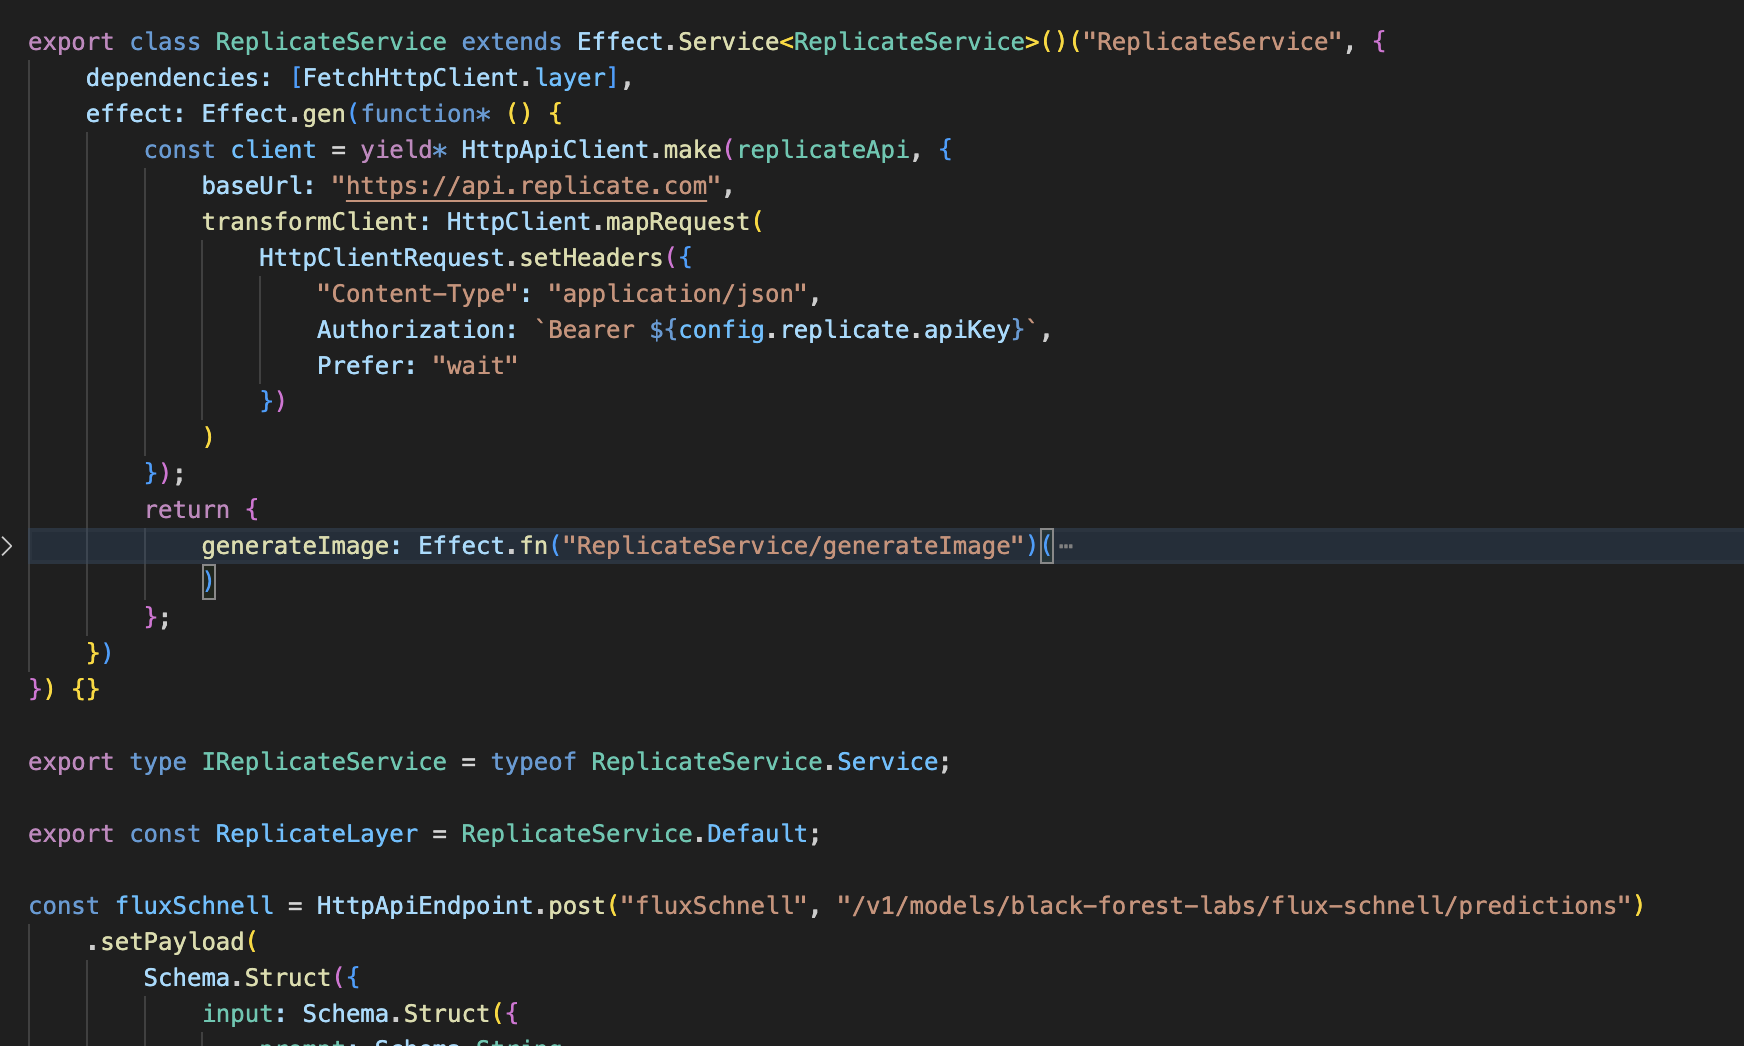Click the "replicateApi" argument
Screen dimensions: 1744x1046
click(x=823, y=150)
